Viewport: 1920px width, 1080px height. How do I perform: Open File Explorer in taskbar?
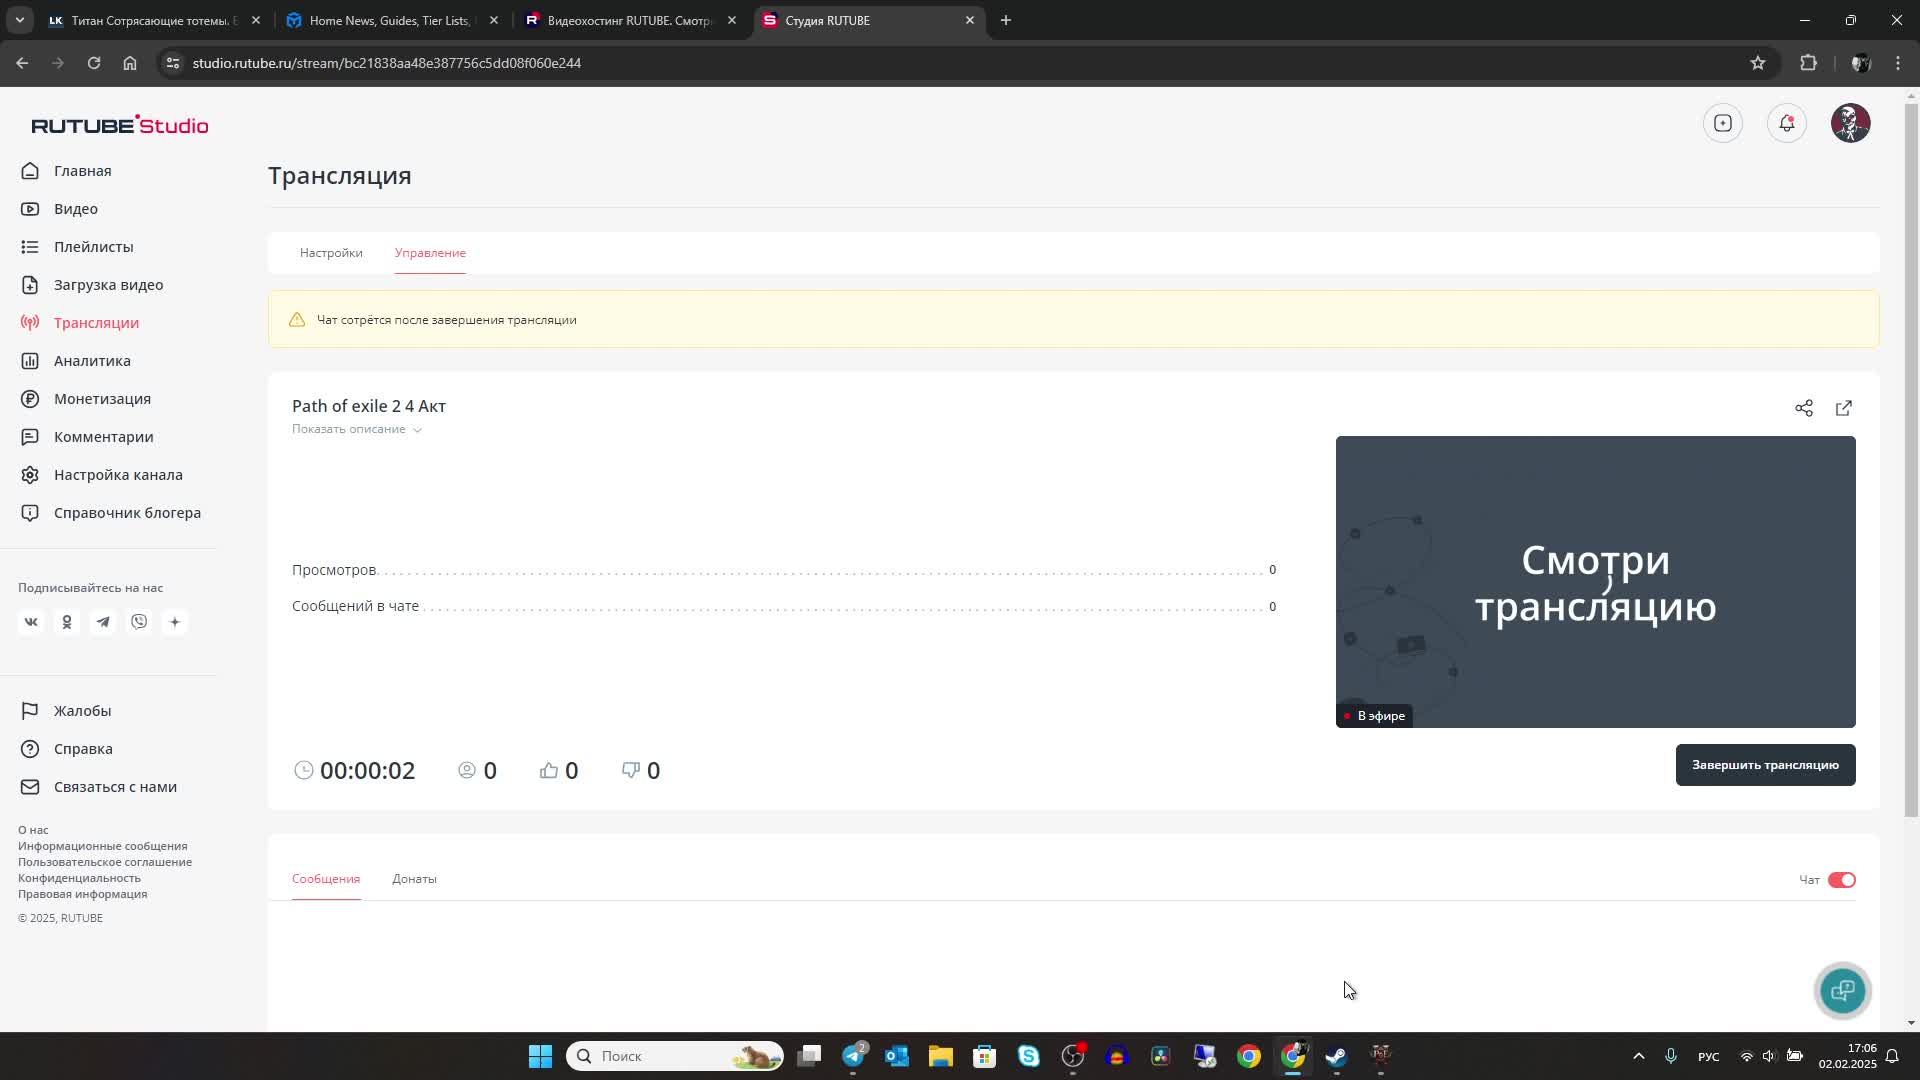(940, 1056)
